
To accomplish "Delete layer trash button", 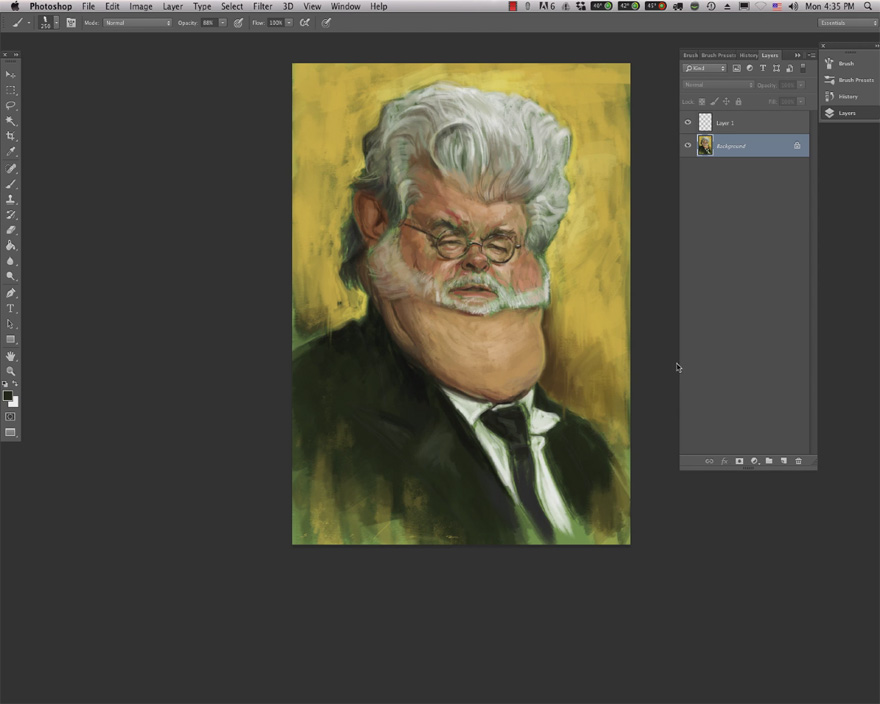I will point(799,461).
